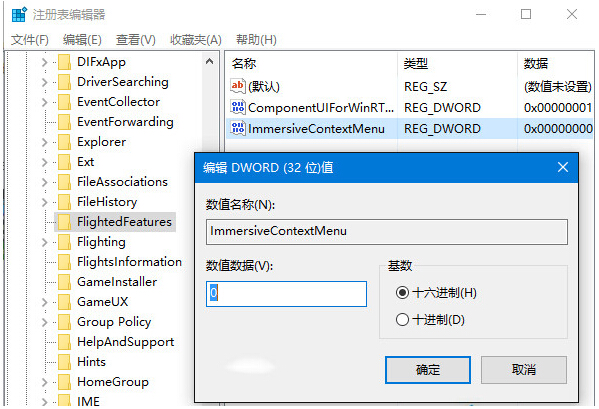The image size is (599, 409).
Task: Expand the Ext tree node
Action: click(x=44, y=162)
